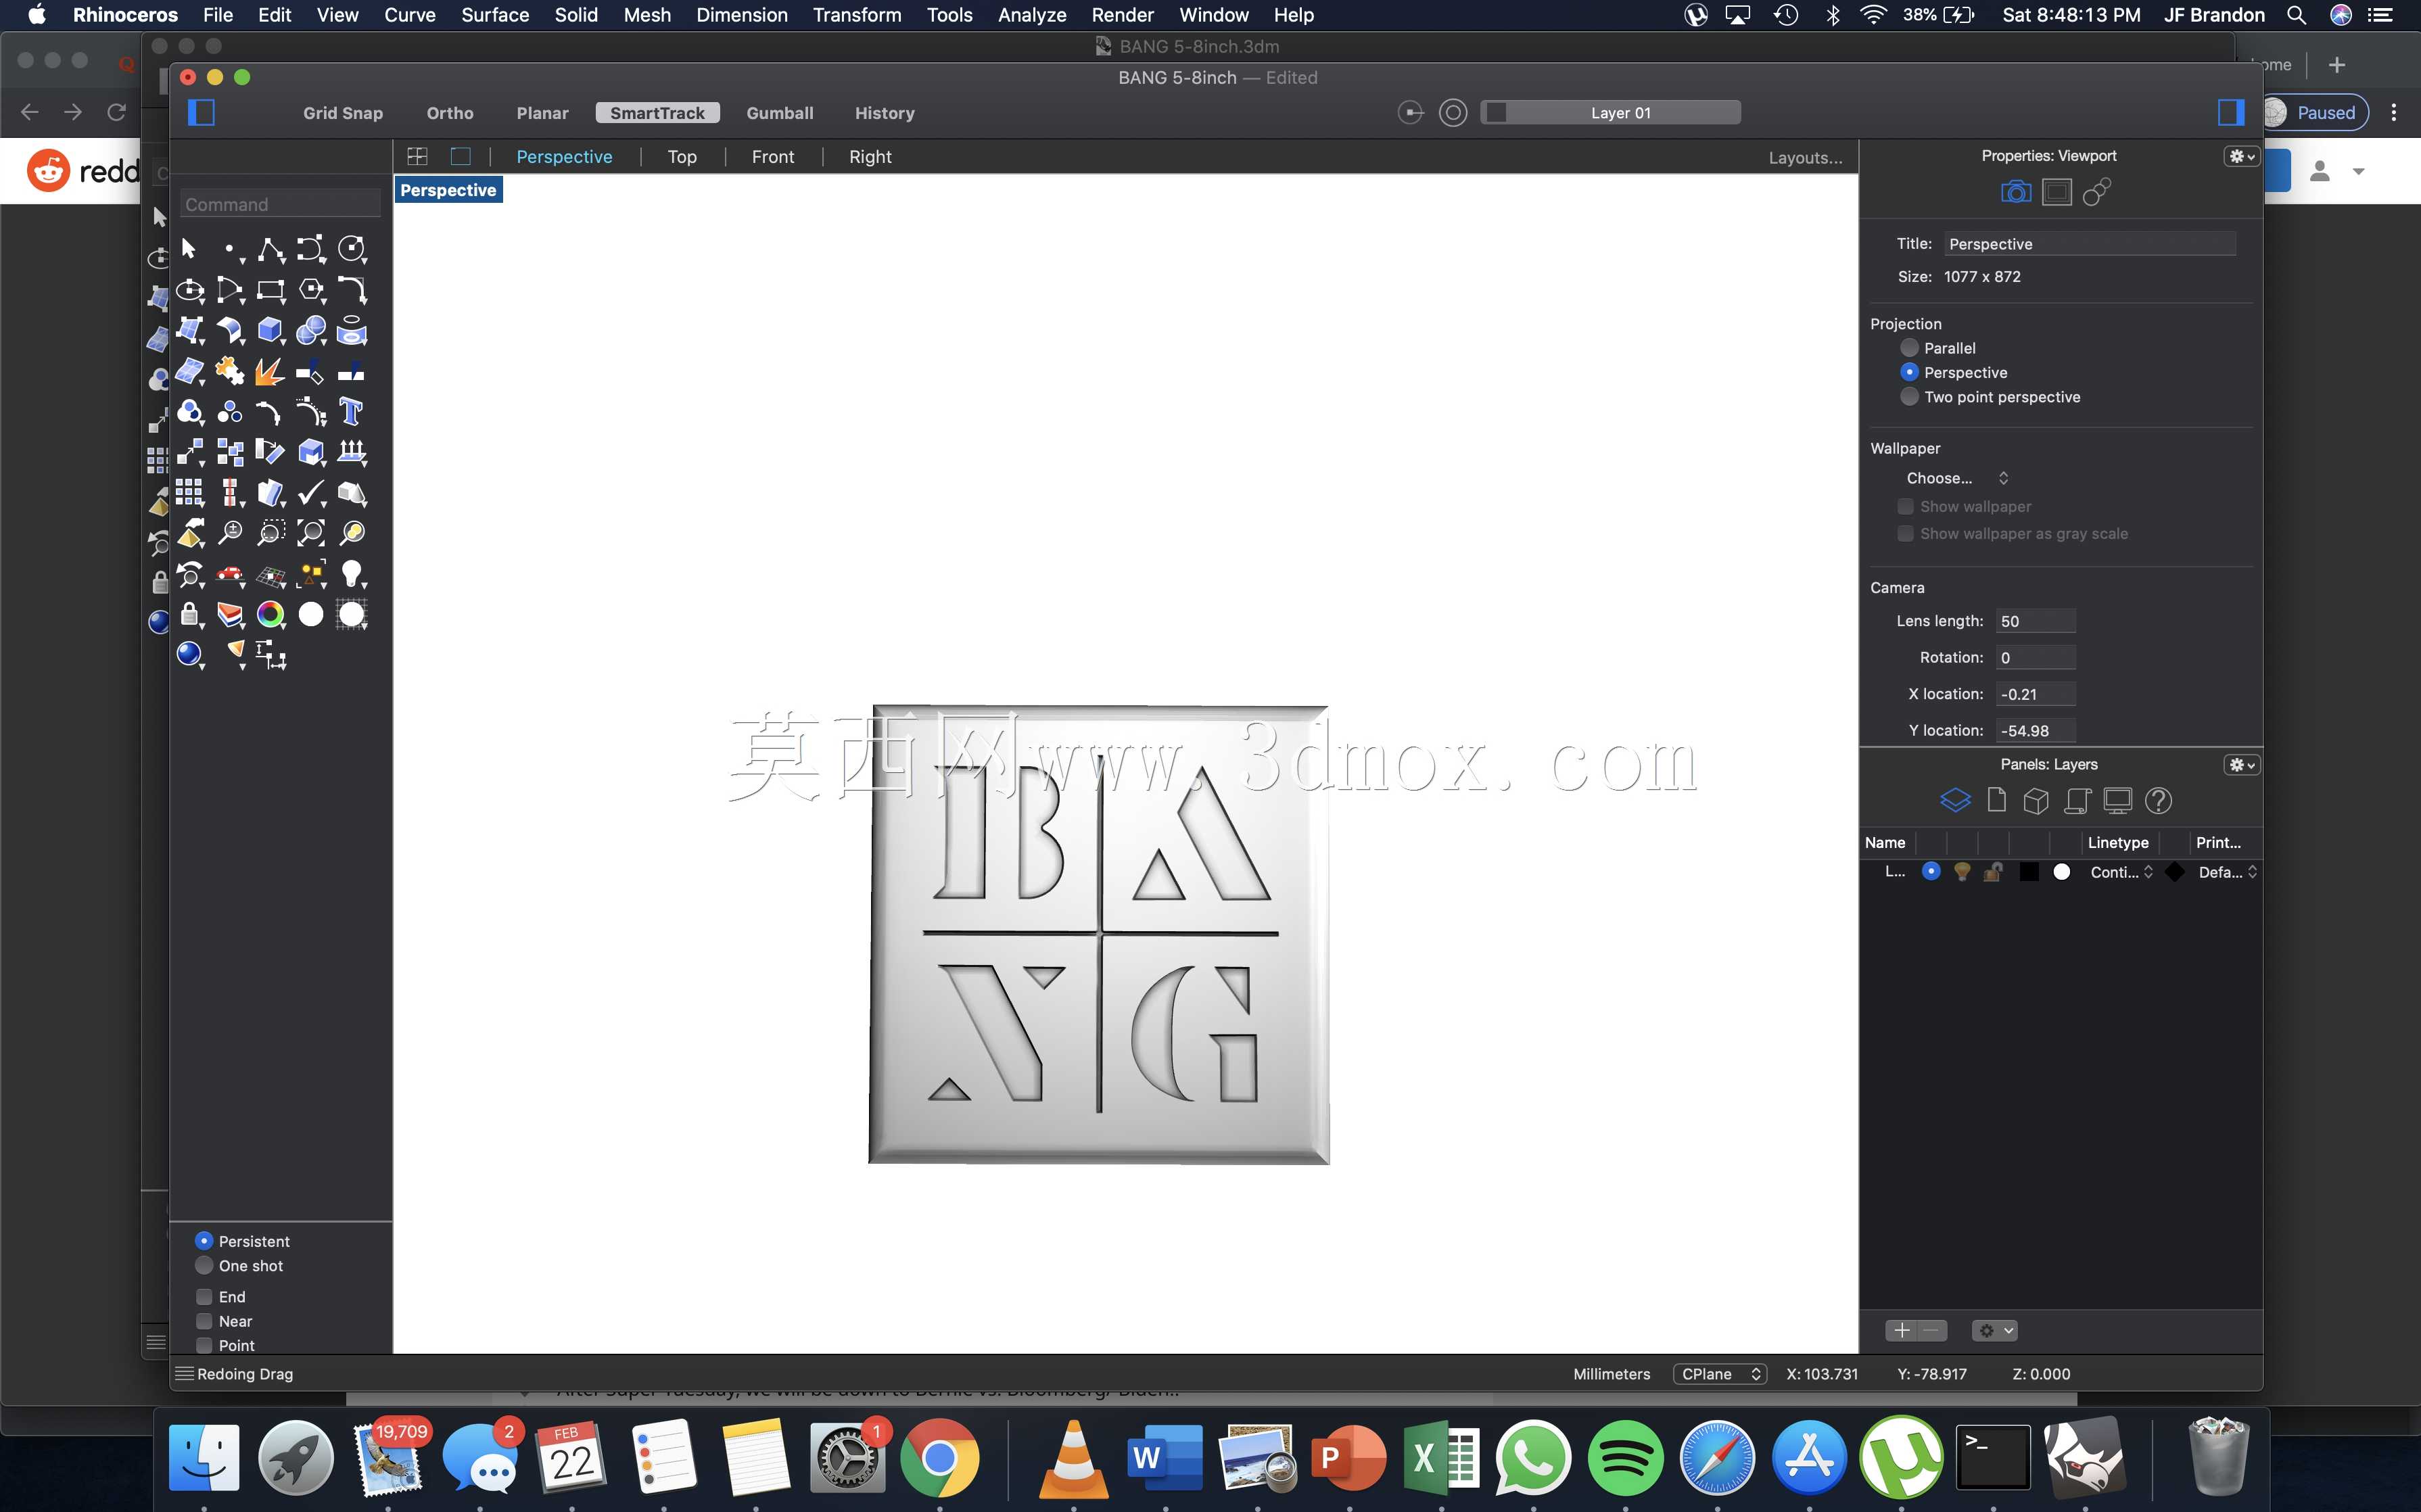2421x1512 pixels.
Task: Open the cube Object properties panel icon
Action: pos(2036,800)
